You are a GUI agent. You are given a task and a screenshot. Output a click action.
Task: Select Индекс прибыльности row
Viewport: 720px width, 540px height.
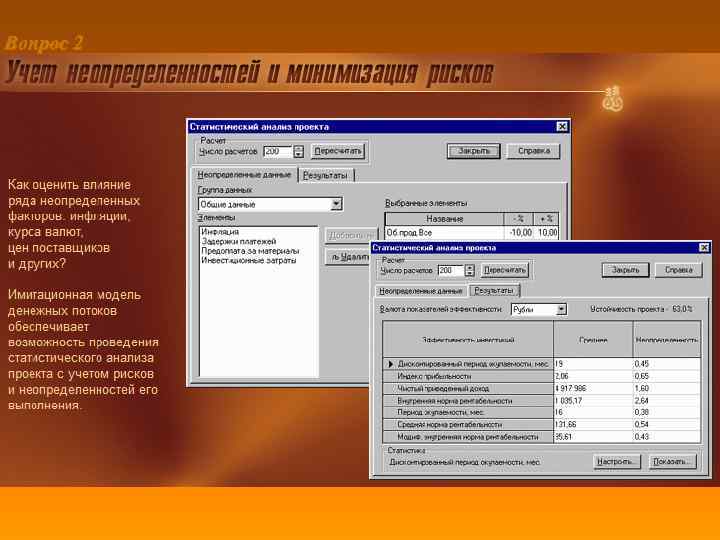pos(541,376)
